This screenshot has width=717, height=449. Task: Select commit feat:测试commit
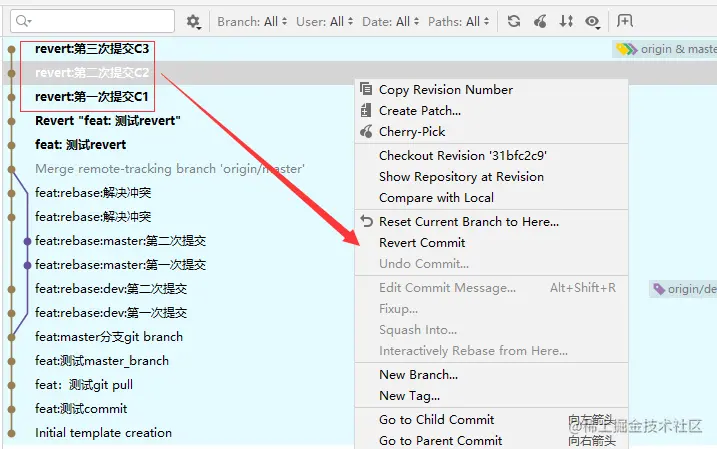coord(81,409)
